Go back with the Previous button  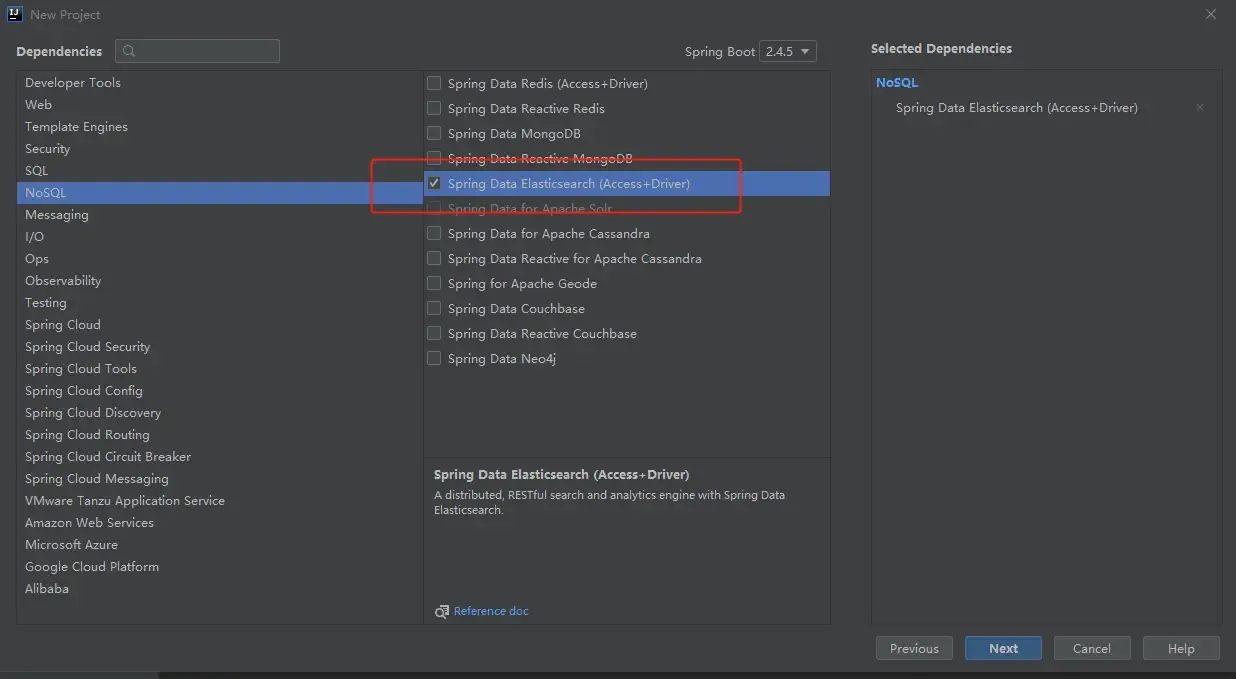click(x=914, y=648)
